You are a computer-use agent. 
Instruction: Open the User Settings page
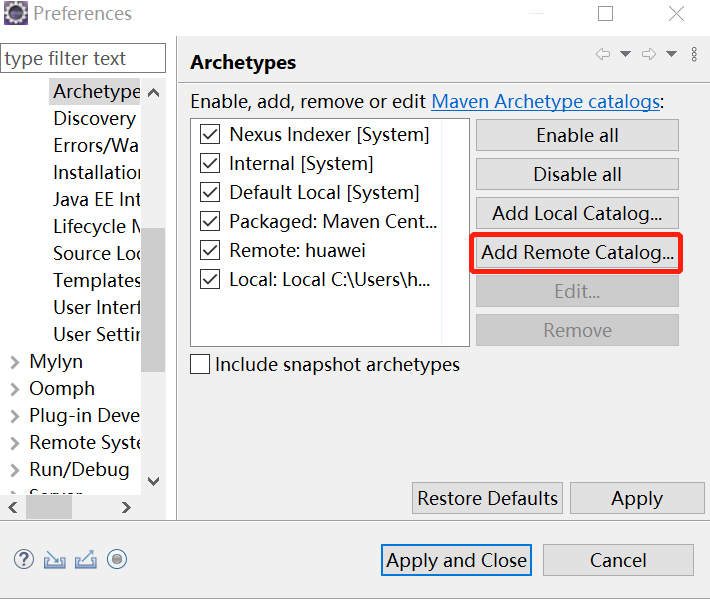point(96,335)
